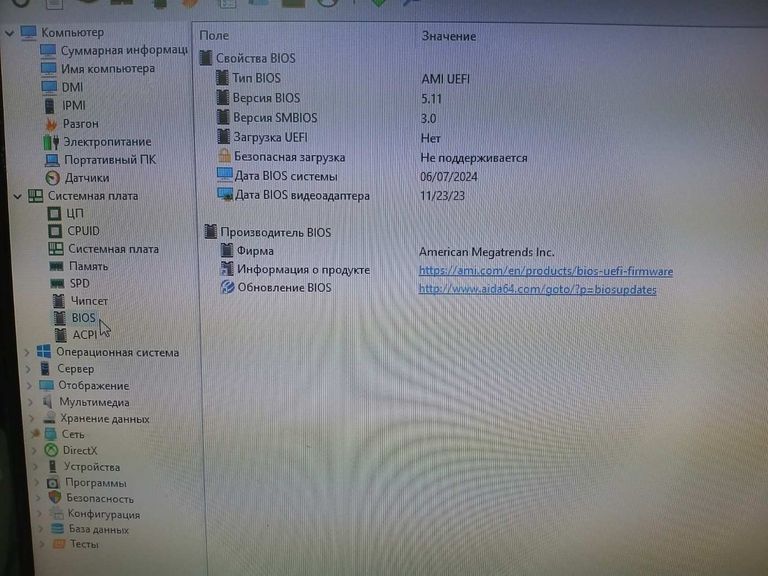Click the Поле column header
Viewport: 768px width, 576px height.
coord(214,36)
